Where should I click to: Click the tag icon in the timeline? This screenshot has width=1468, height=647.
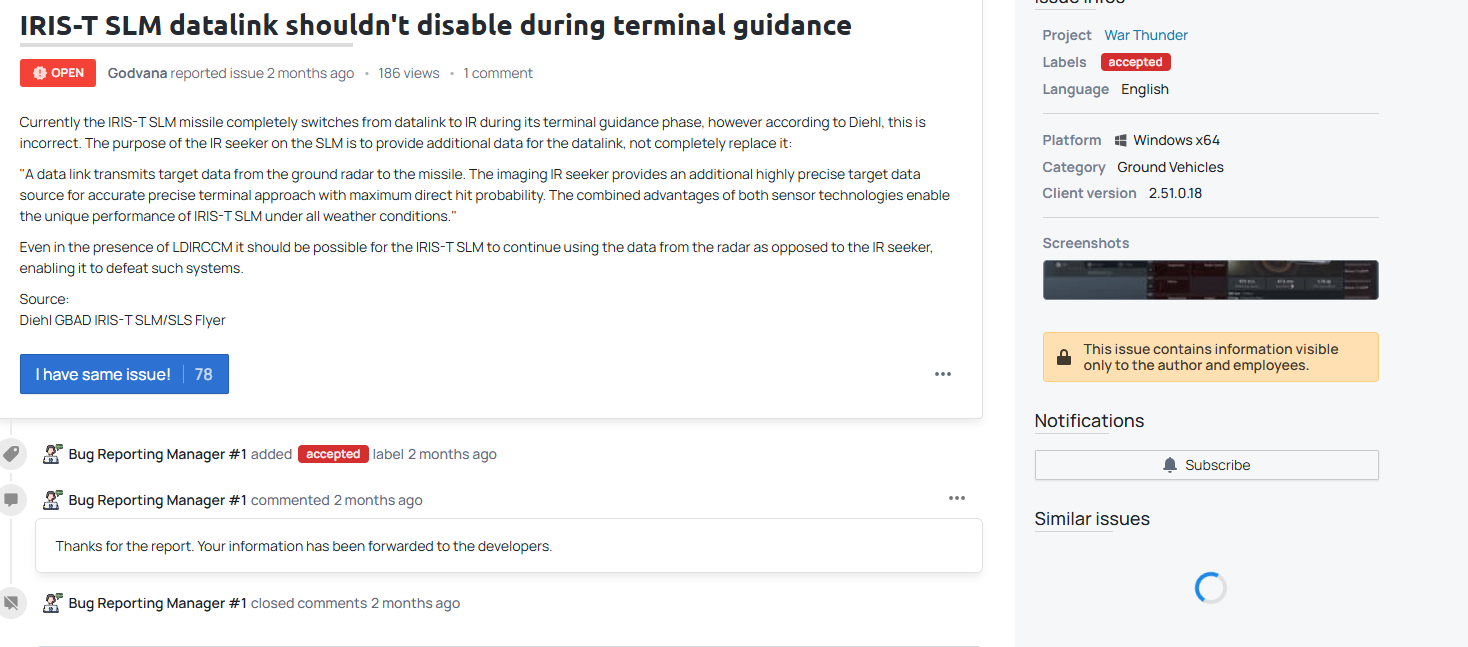click(12, 454)
